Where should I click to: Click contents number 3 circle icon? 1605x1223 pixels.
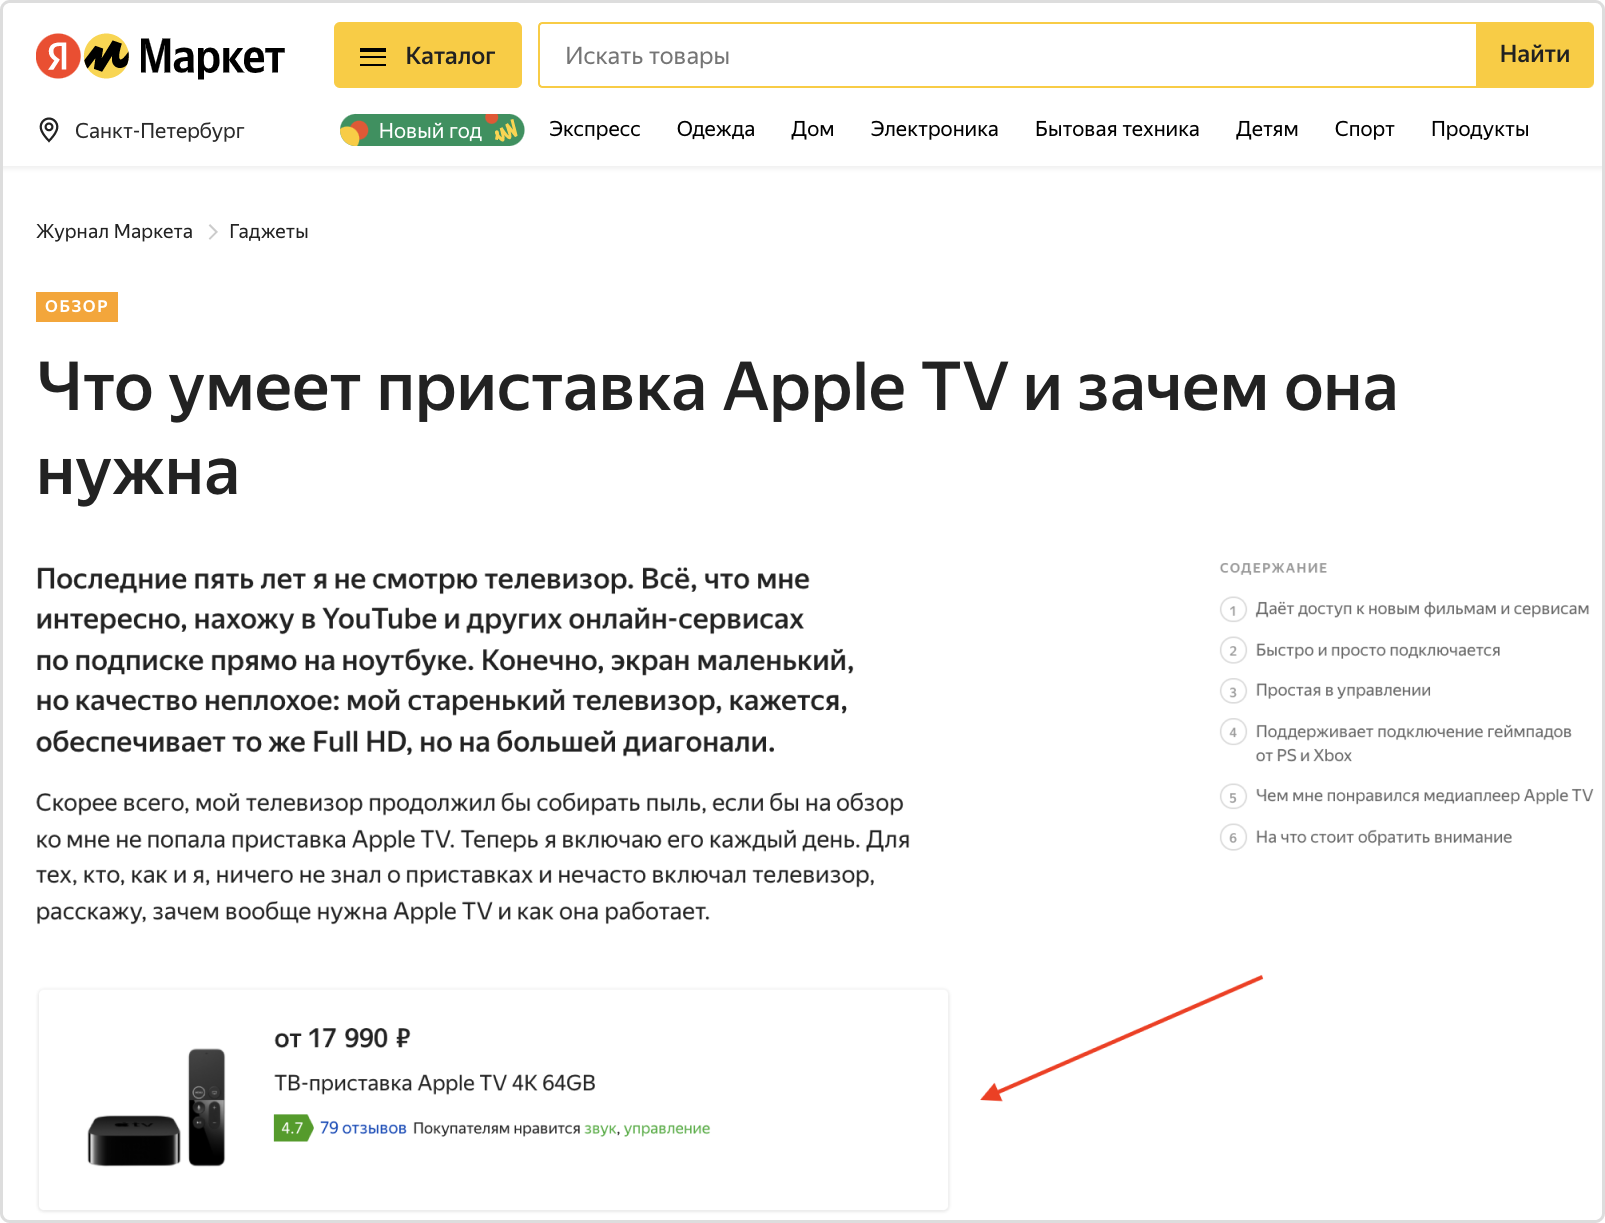pos(1233,691)
